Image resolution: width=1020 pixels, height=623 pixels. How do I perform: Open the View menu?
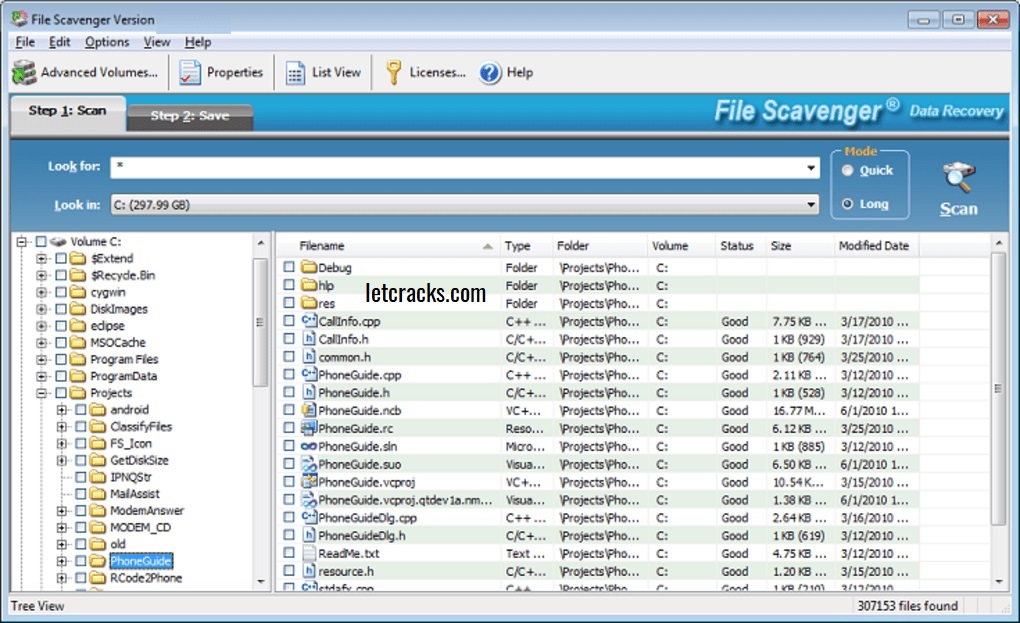[x=157, y=42]
